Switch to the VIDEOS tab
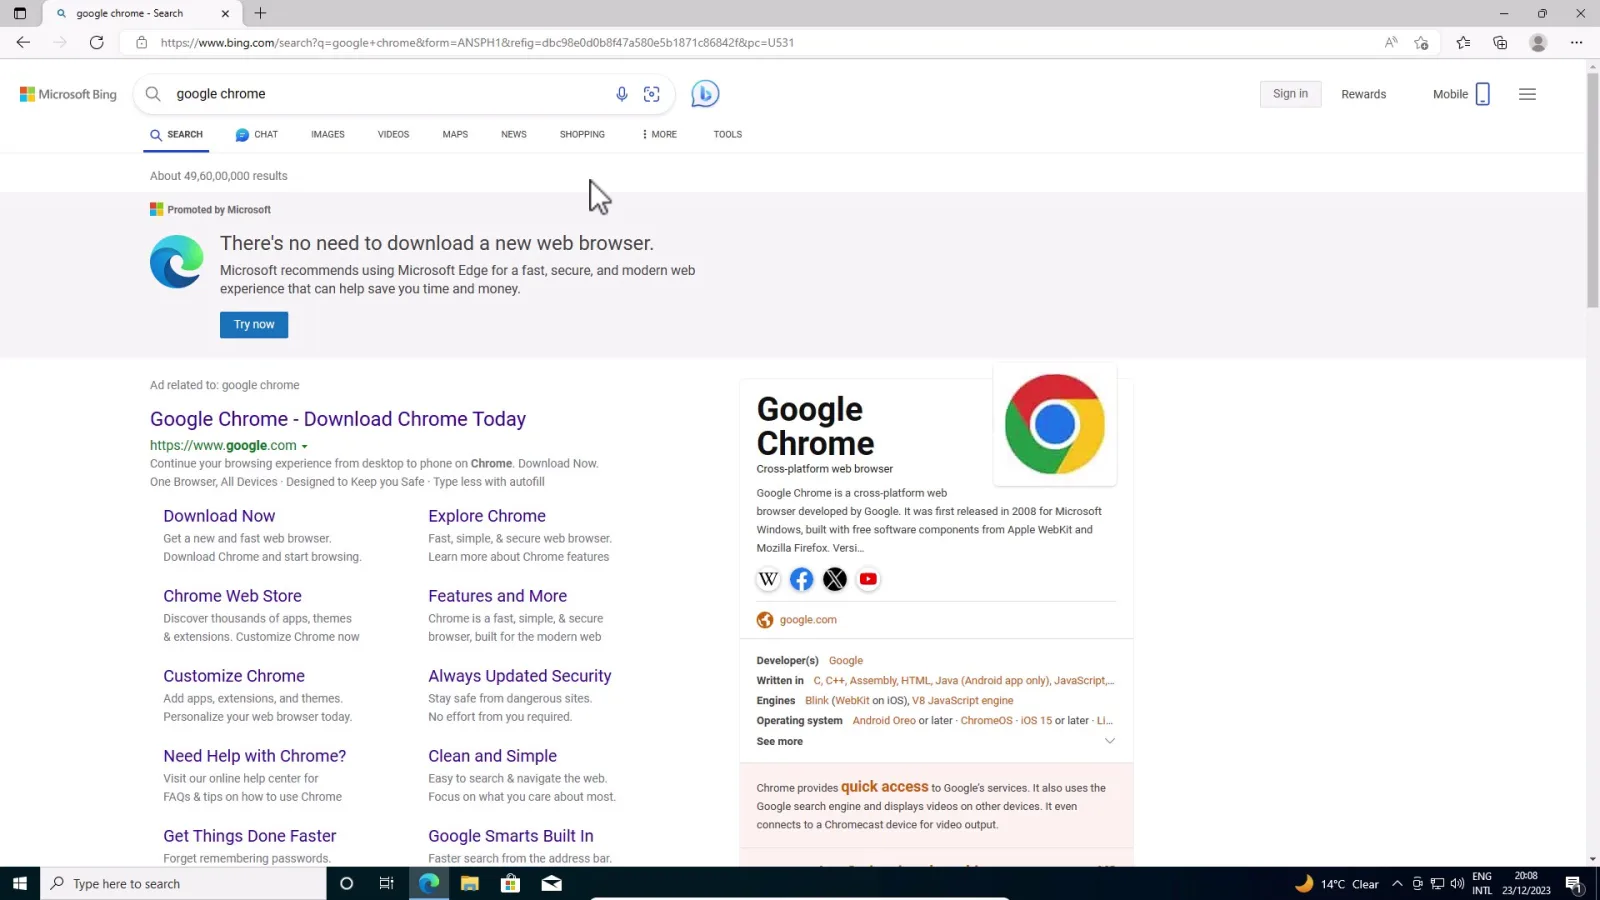 tap(393, 134)
